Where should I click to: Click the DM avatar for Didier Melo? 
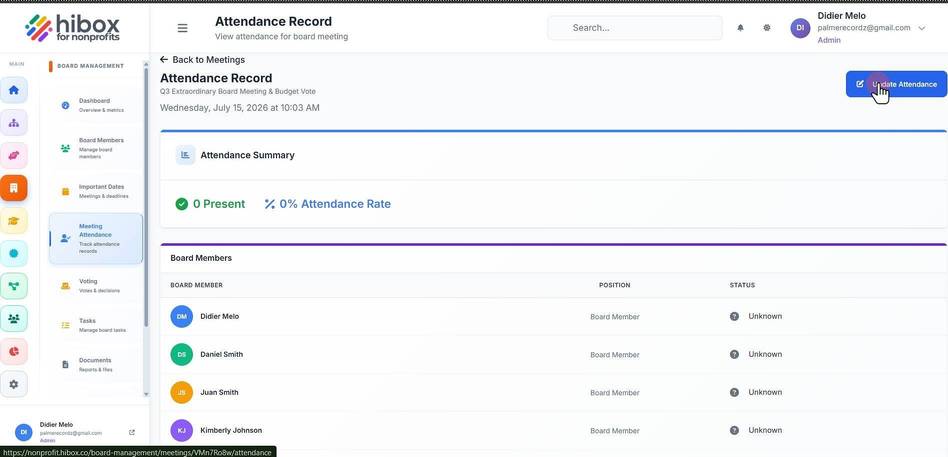181,316
